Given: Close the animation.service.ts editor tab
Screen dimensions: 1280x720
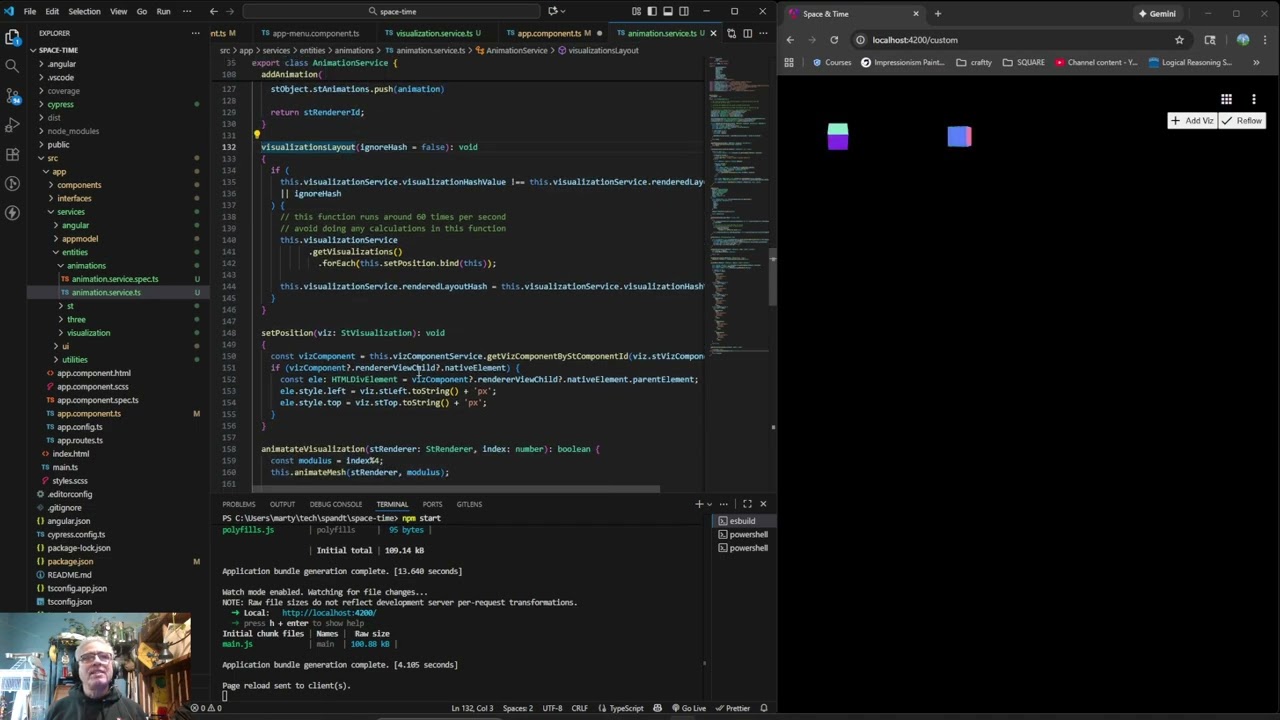Looking at the screenshot, I should click(712, 33).
